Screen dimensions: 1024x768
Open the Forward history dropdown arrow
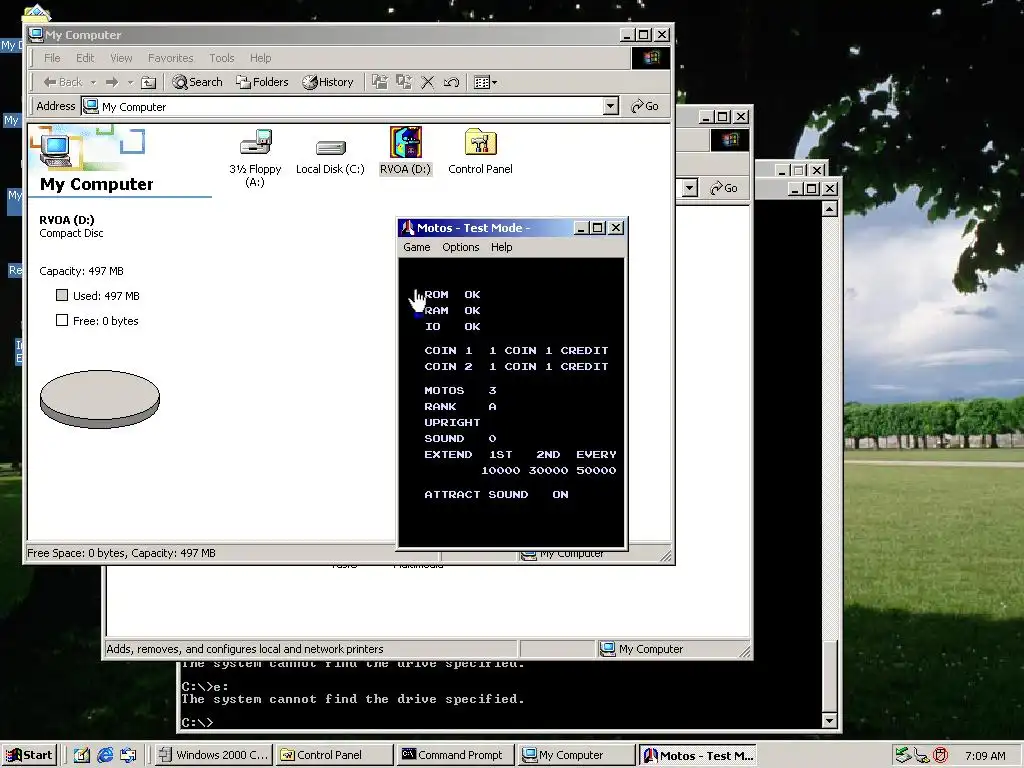click(130, 82)
